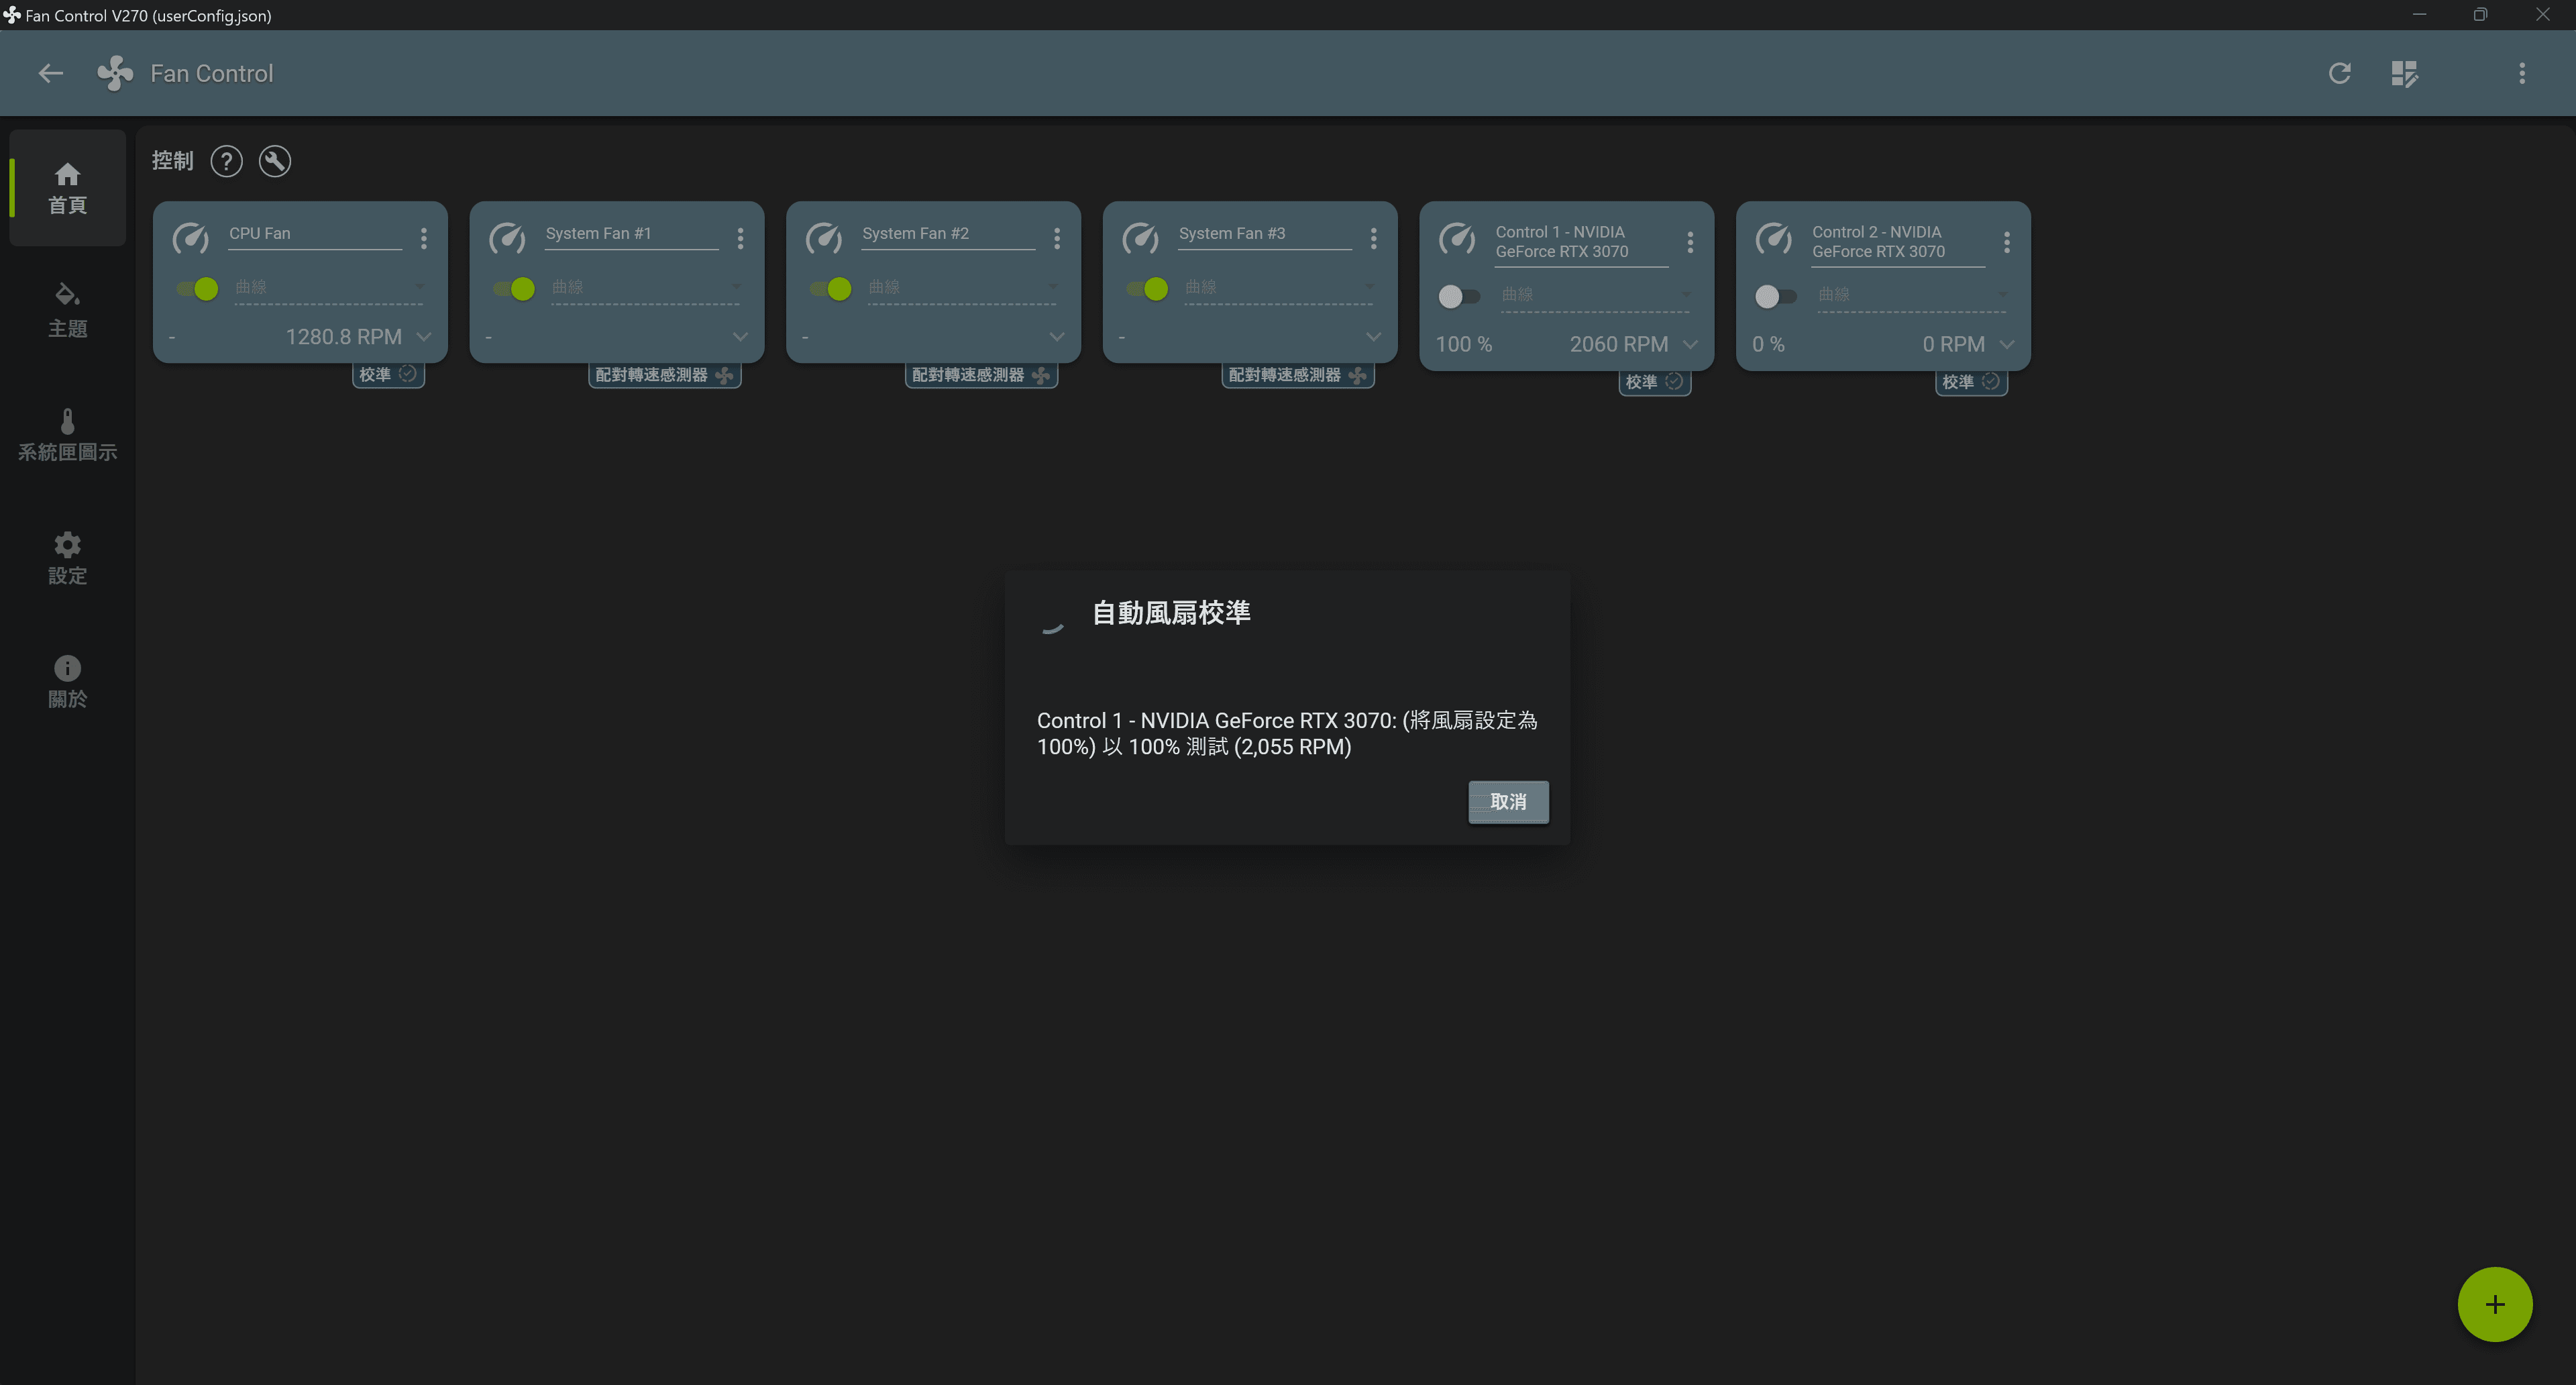Viewport: 2576px width, 1385px height.
Task: Click the 0 RPM reading on Control 2
Action: (1953, 344)
